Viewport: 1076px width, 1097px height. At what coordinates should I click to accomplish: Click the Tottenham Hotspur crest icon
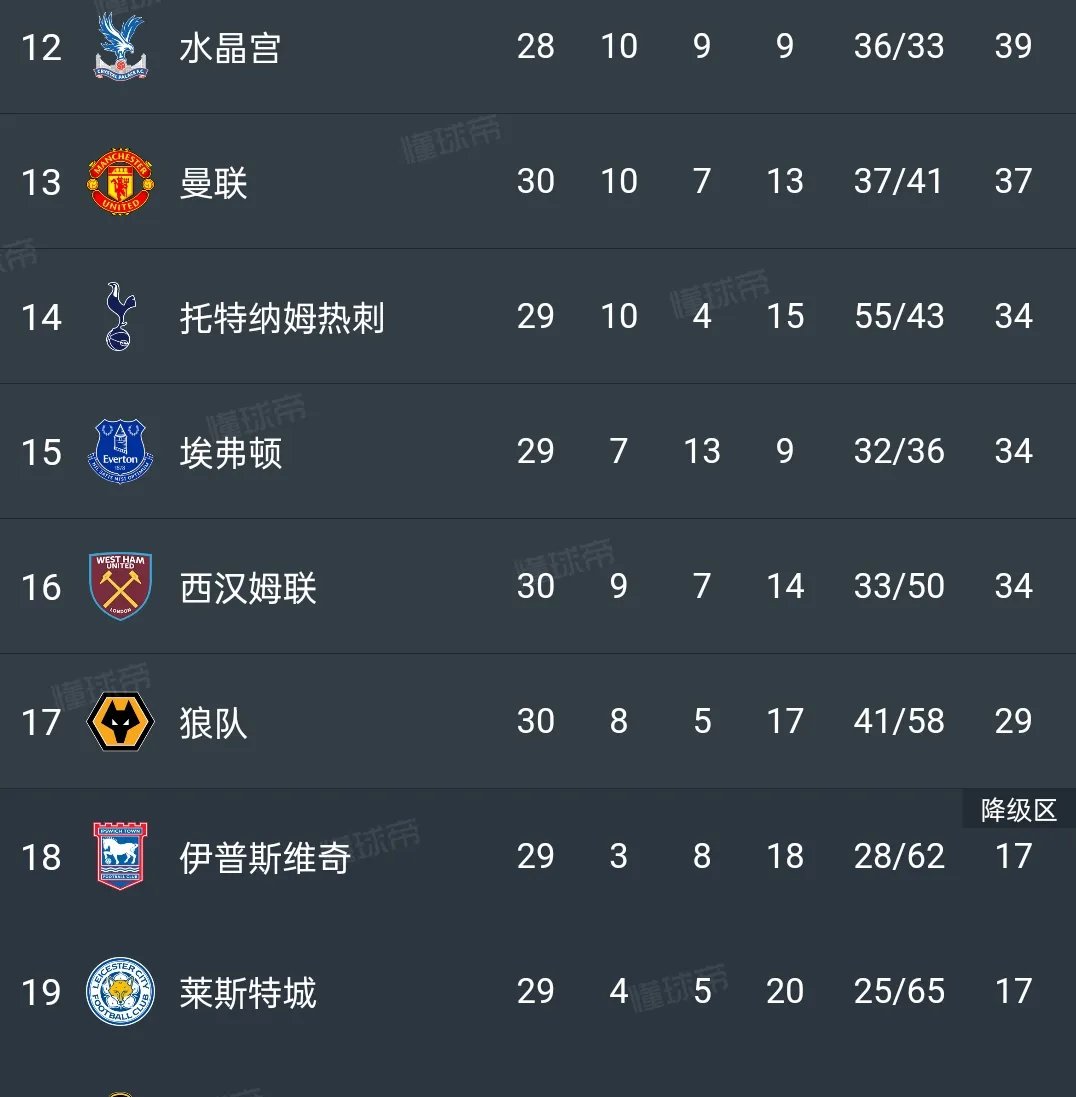119,317
